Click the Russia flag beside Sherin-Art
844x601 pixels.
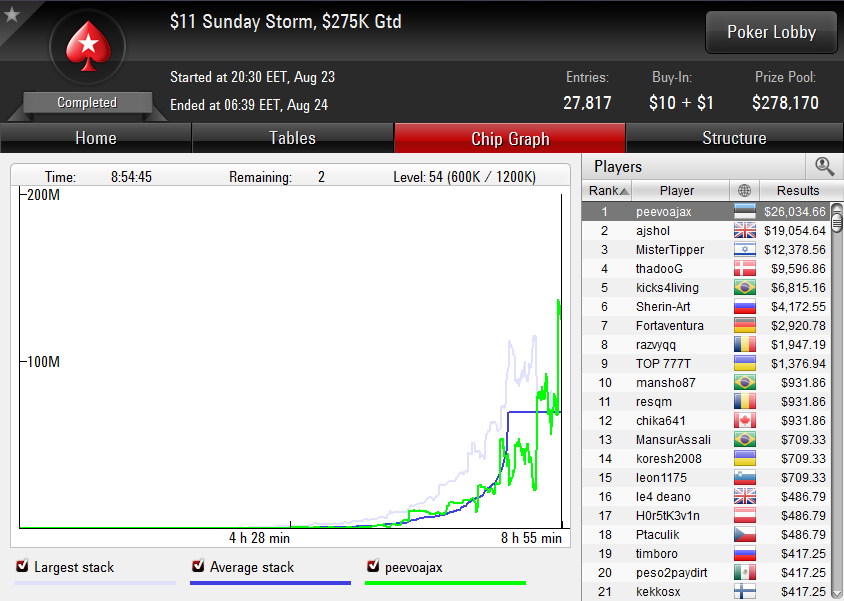[x=745, y=306]
